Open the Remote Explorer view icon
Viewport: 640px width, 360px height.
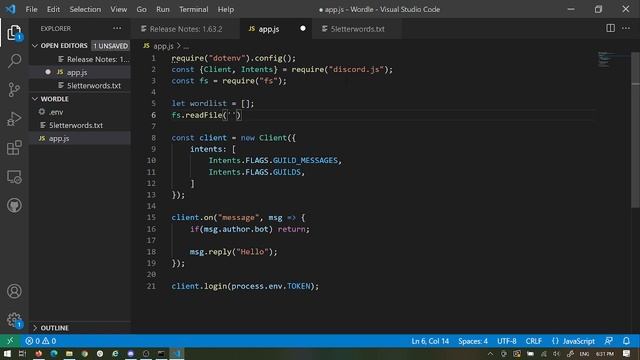point(14,177)
